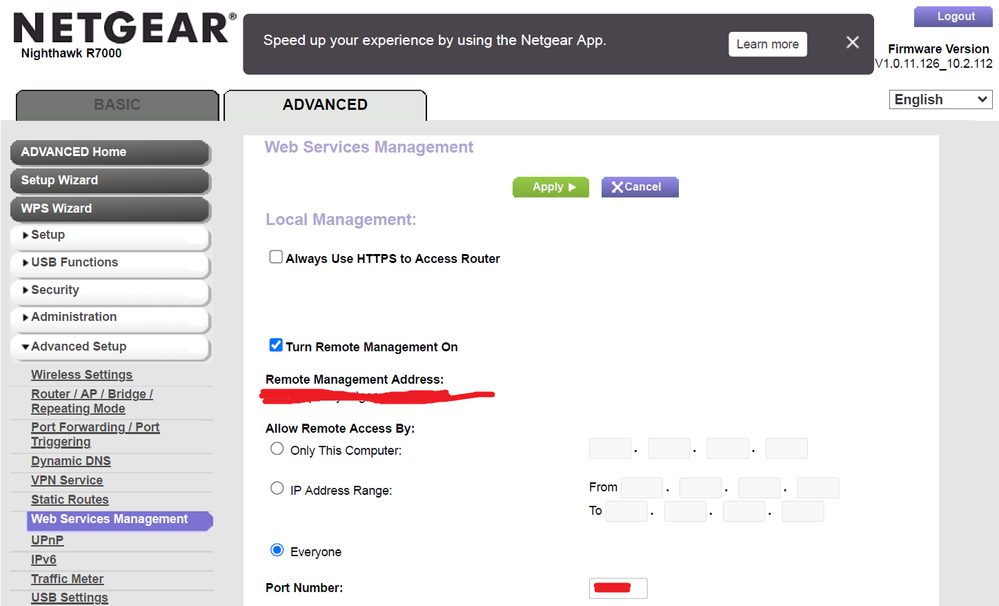Image resolution: width=999 pixels, height=606 pixels.
Task: Log out using the Logout button
Action: pos(953,17)
